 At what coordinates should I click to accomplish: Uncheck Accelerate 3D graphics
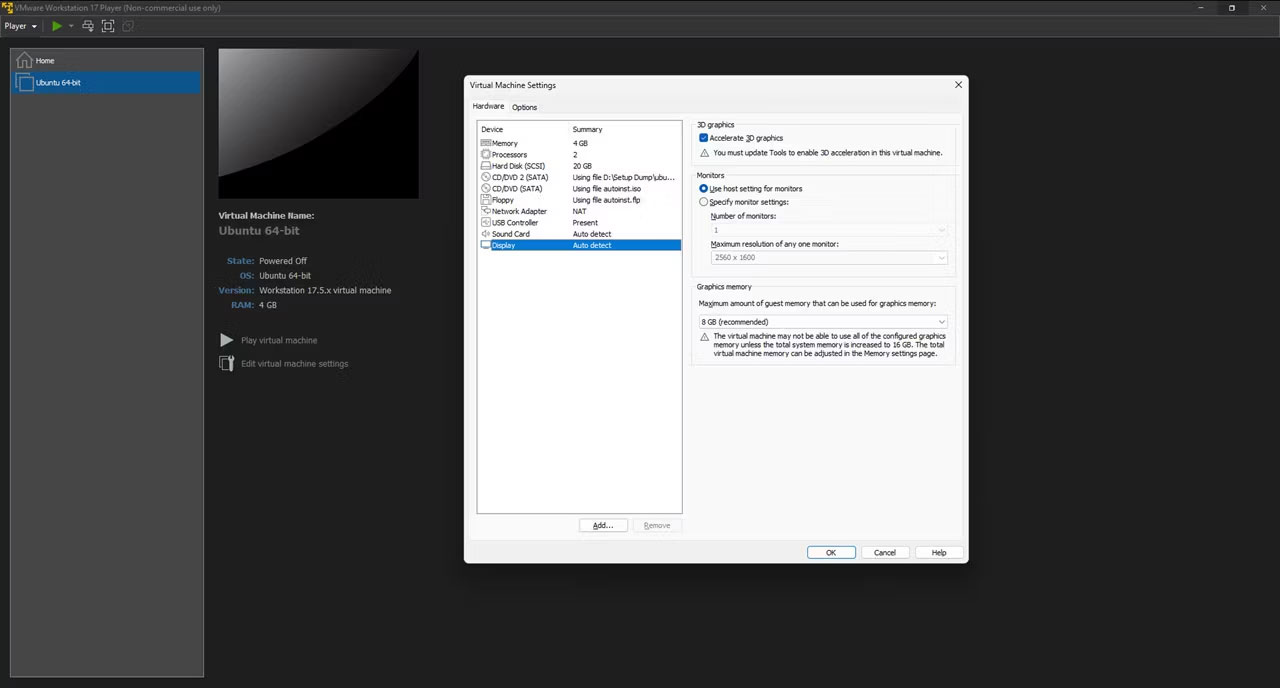[x=704, y=138]
